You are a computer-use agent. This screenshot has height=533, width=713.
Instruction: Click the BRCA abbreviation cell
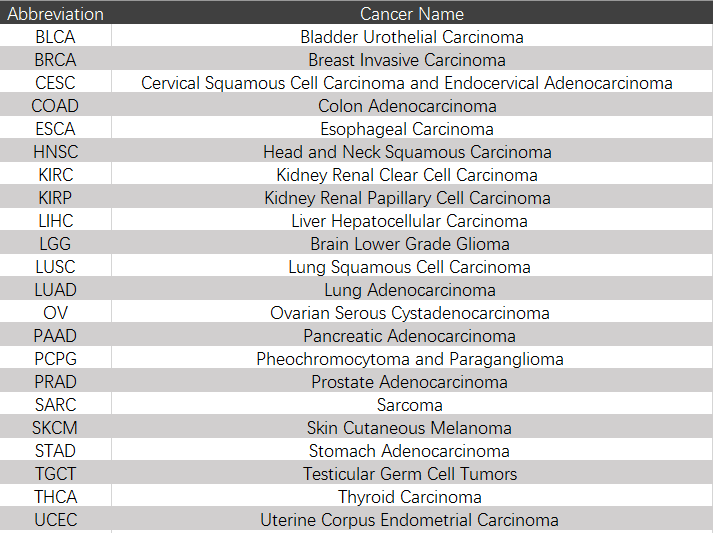tap(55, 60)
